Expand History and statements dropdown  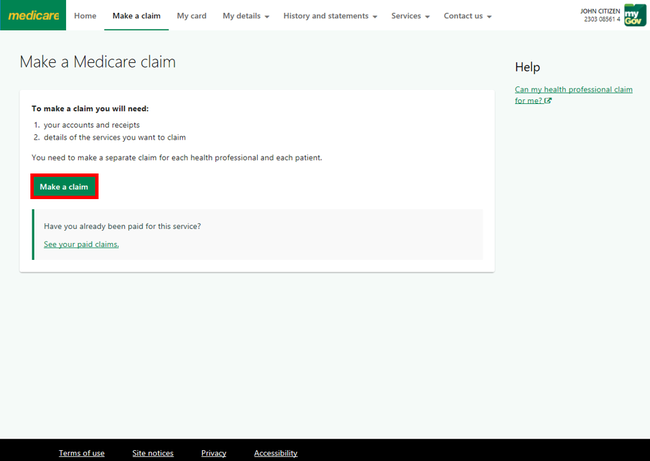click(330, 16)
